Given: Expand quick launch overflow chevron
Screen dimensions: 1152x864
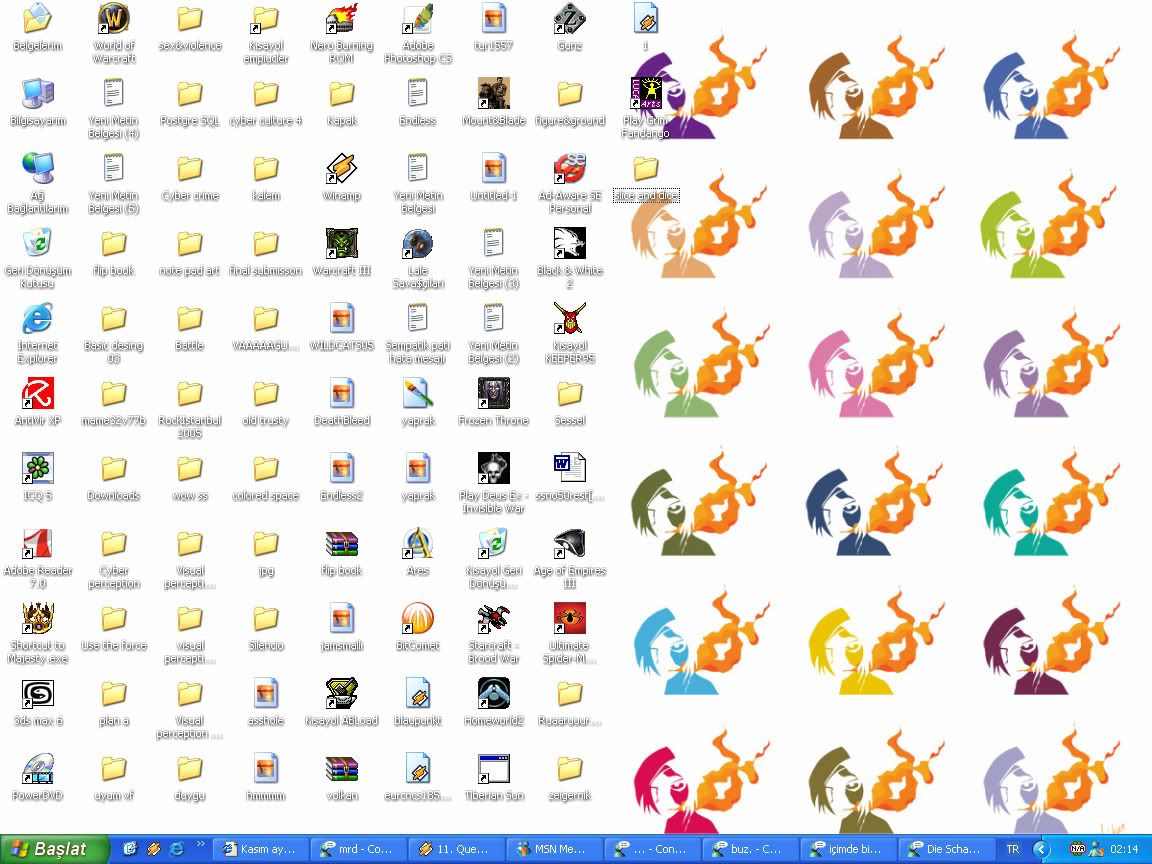Looking at the screenshot, I should tap(200, 844).
